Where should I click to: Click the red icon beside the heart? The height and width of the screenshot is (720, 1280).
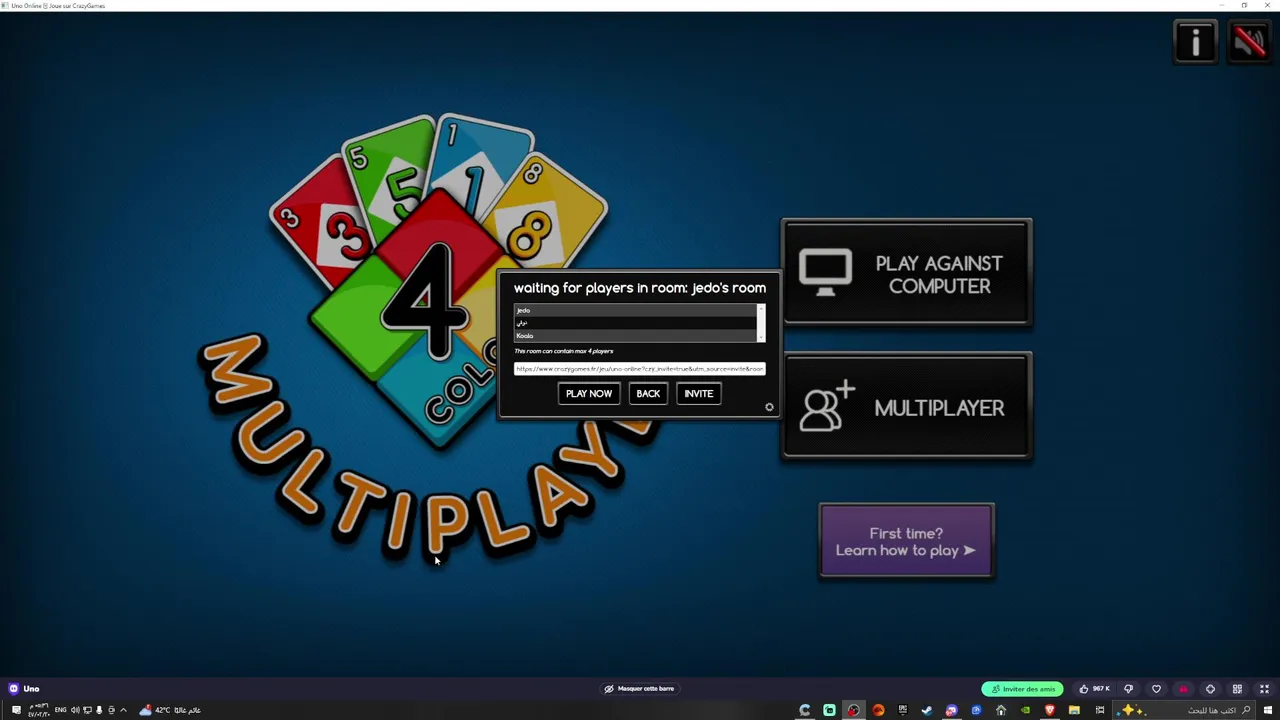pyautogui.click(x=1183, y=689)
